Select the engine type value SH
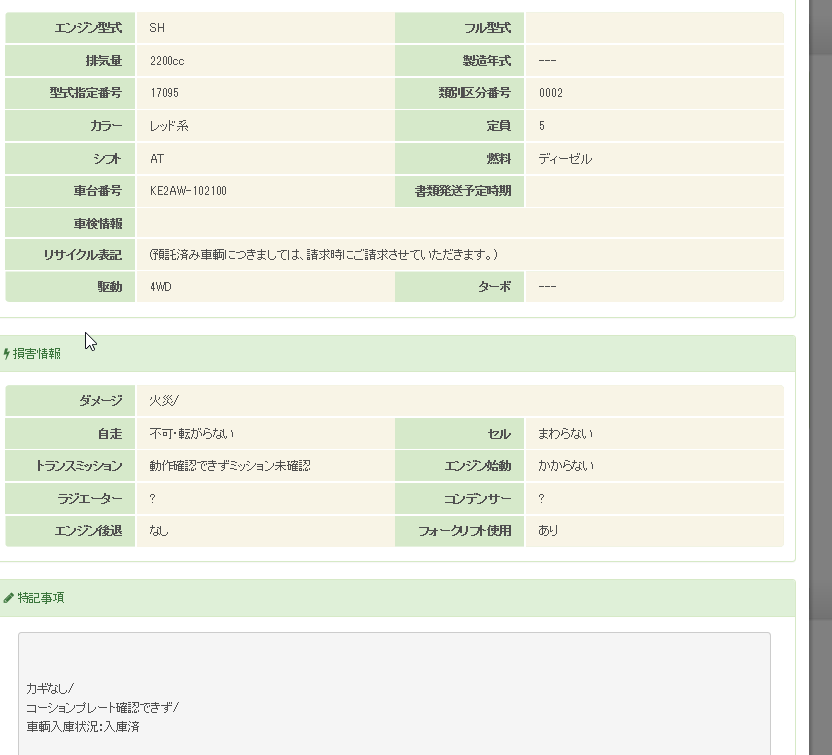 click(157, 28)
